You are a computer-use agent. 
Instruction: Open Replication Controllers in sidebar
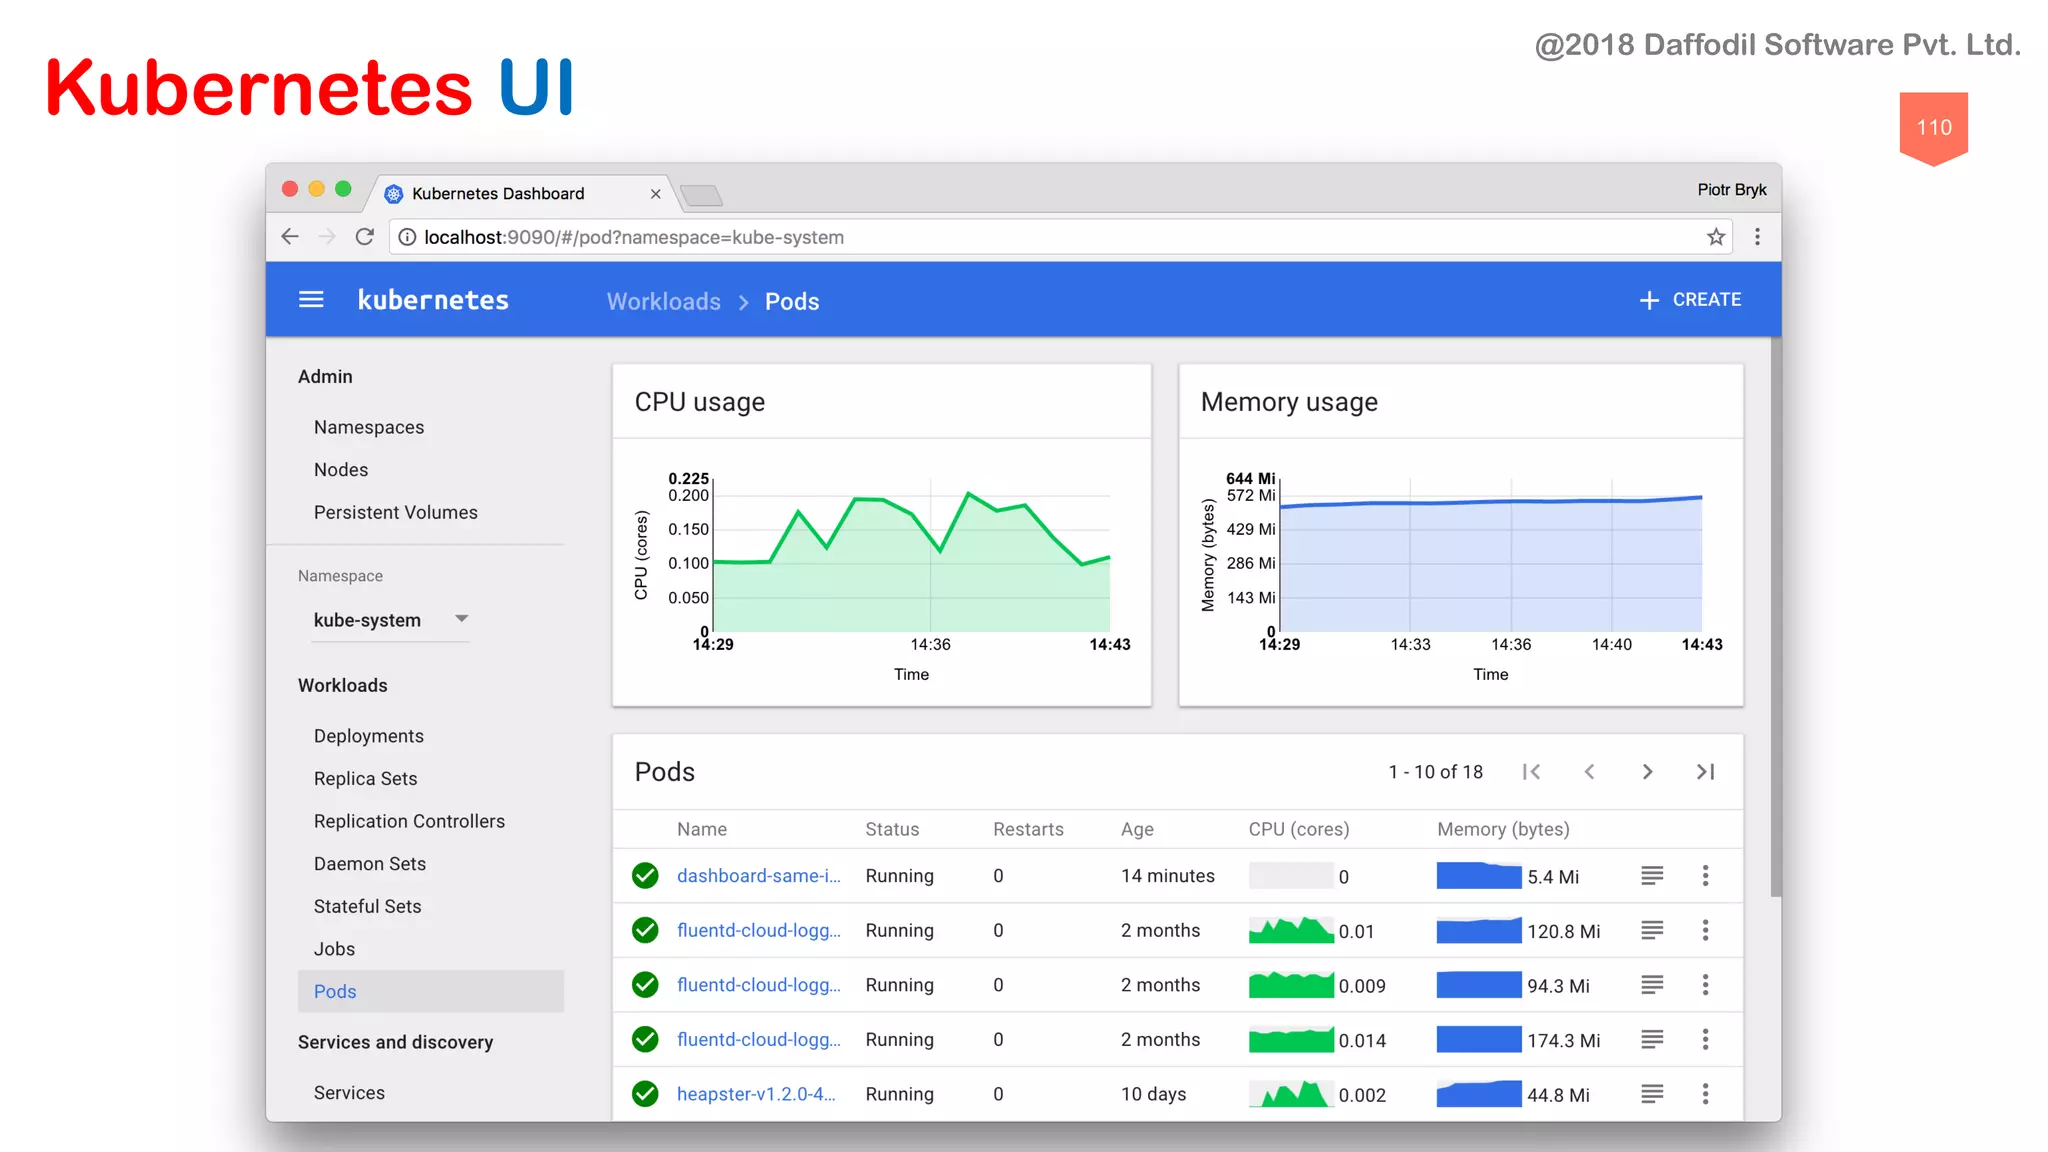[x=410, y=821]
